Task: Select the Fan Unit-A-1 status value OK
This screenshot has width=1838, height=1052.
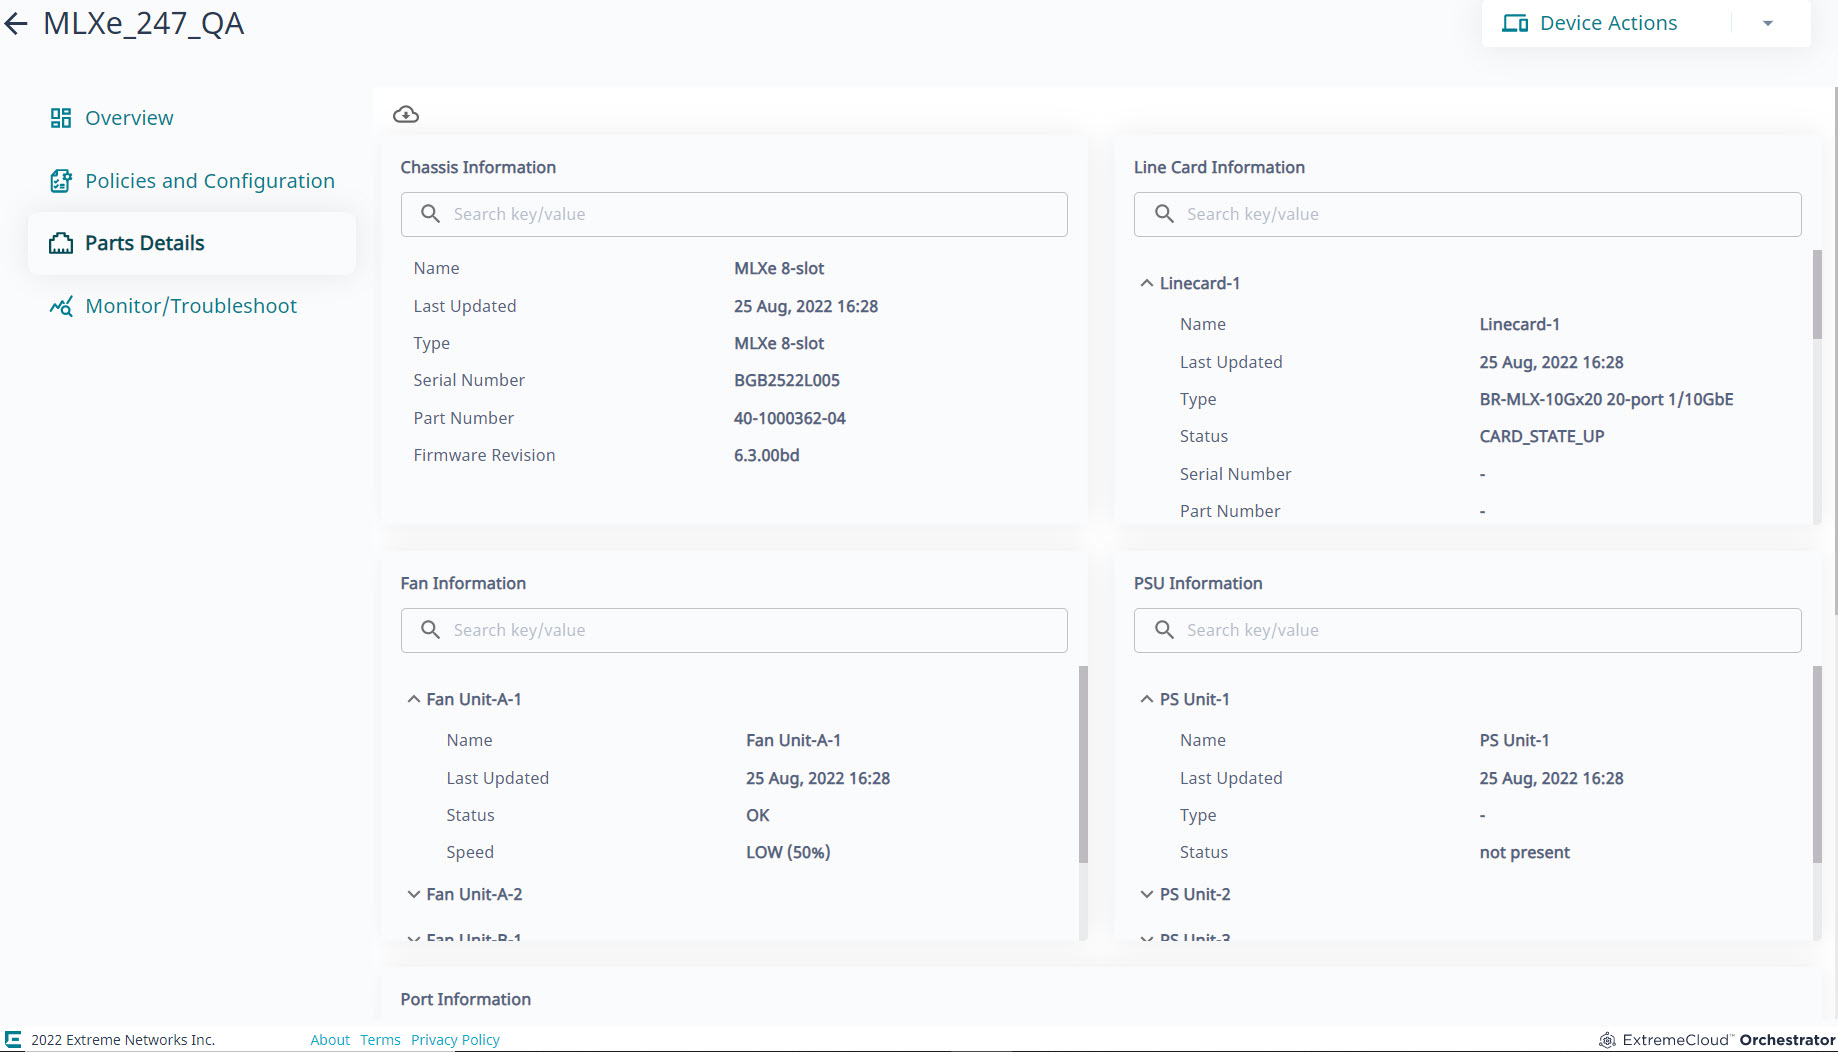Action: 758,815
